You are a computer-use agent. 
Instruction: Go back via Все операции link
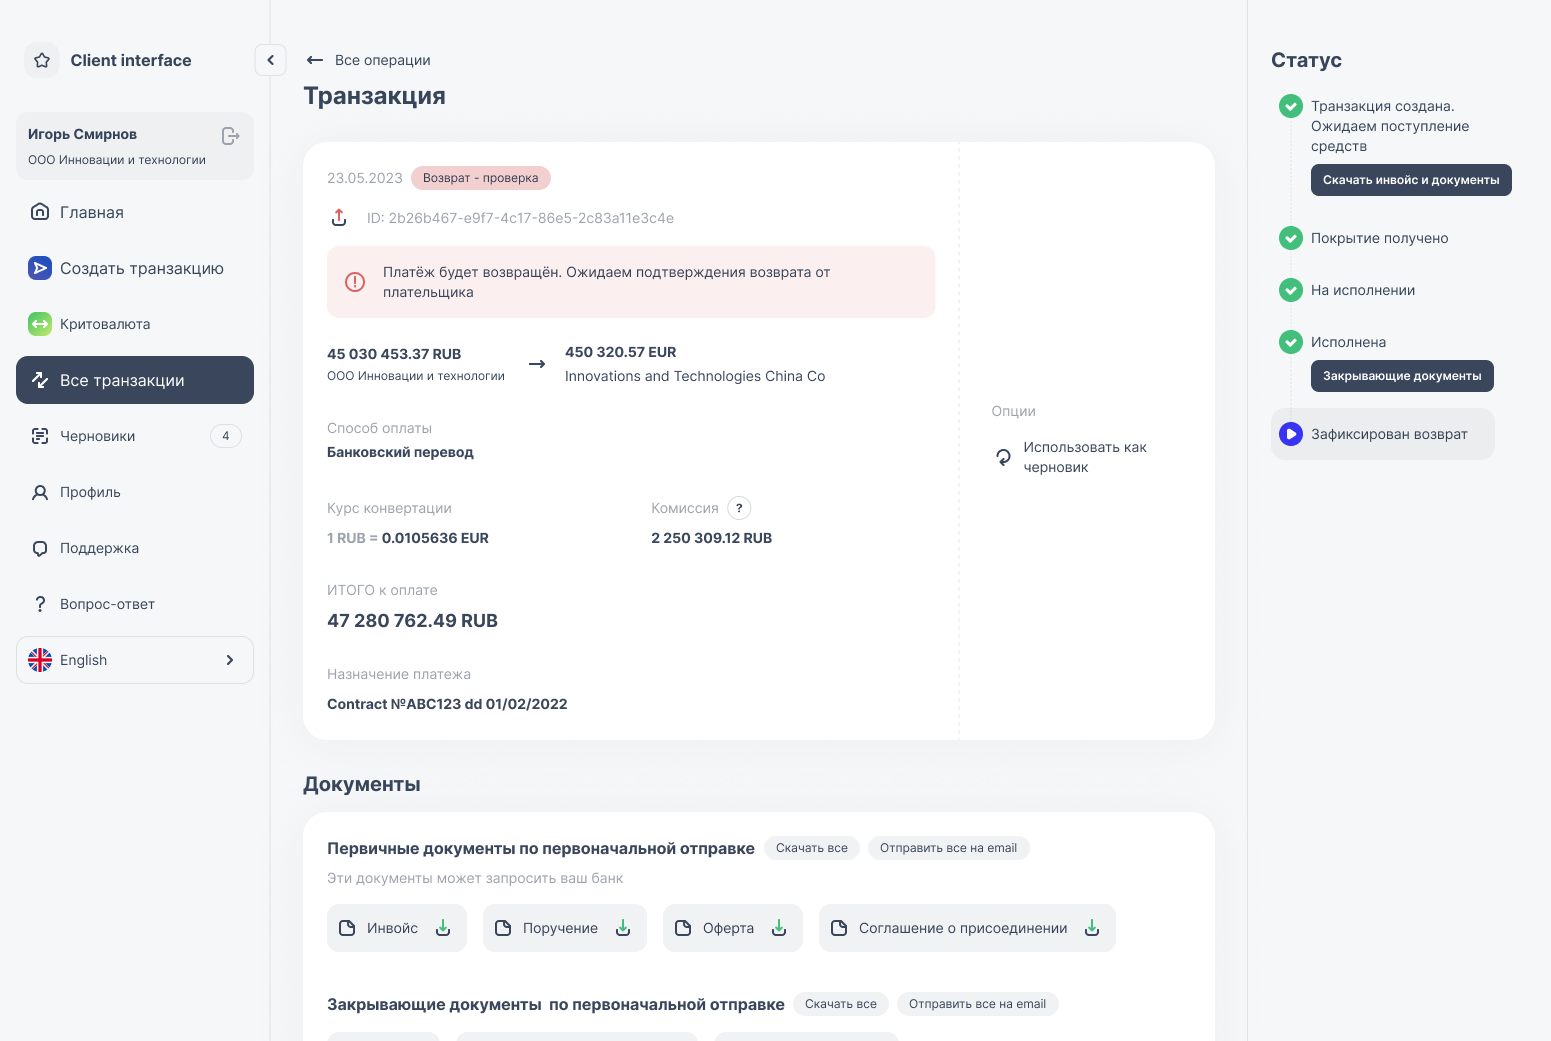click(369, 60)
